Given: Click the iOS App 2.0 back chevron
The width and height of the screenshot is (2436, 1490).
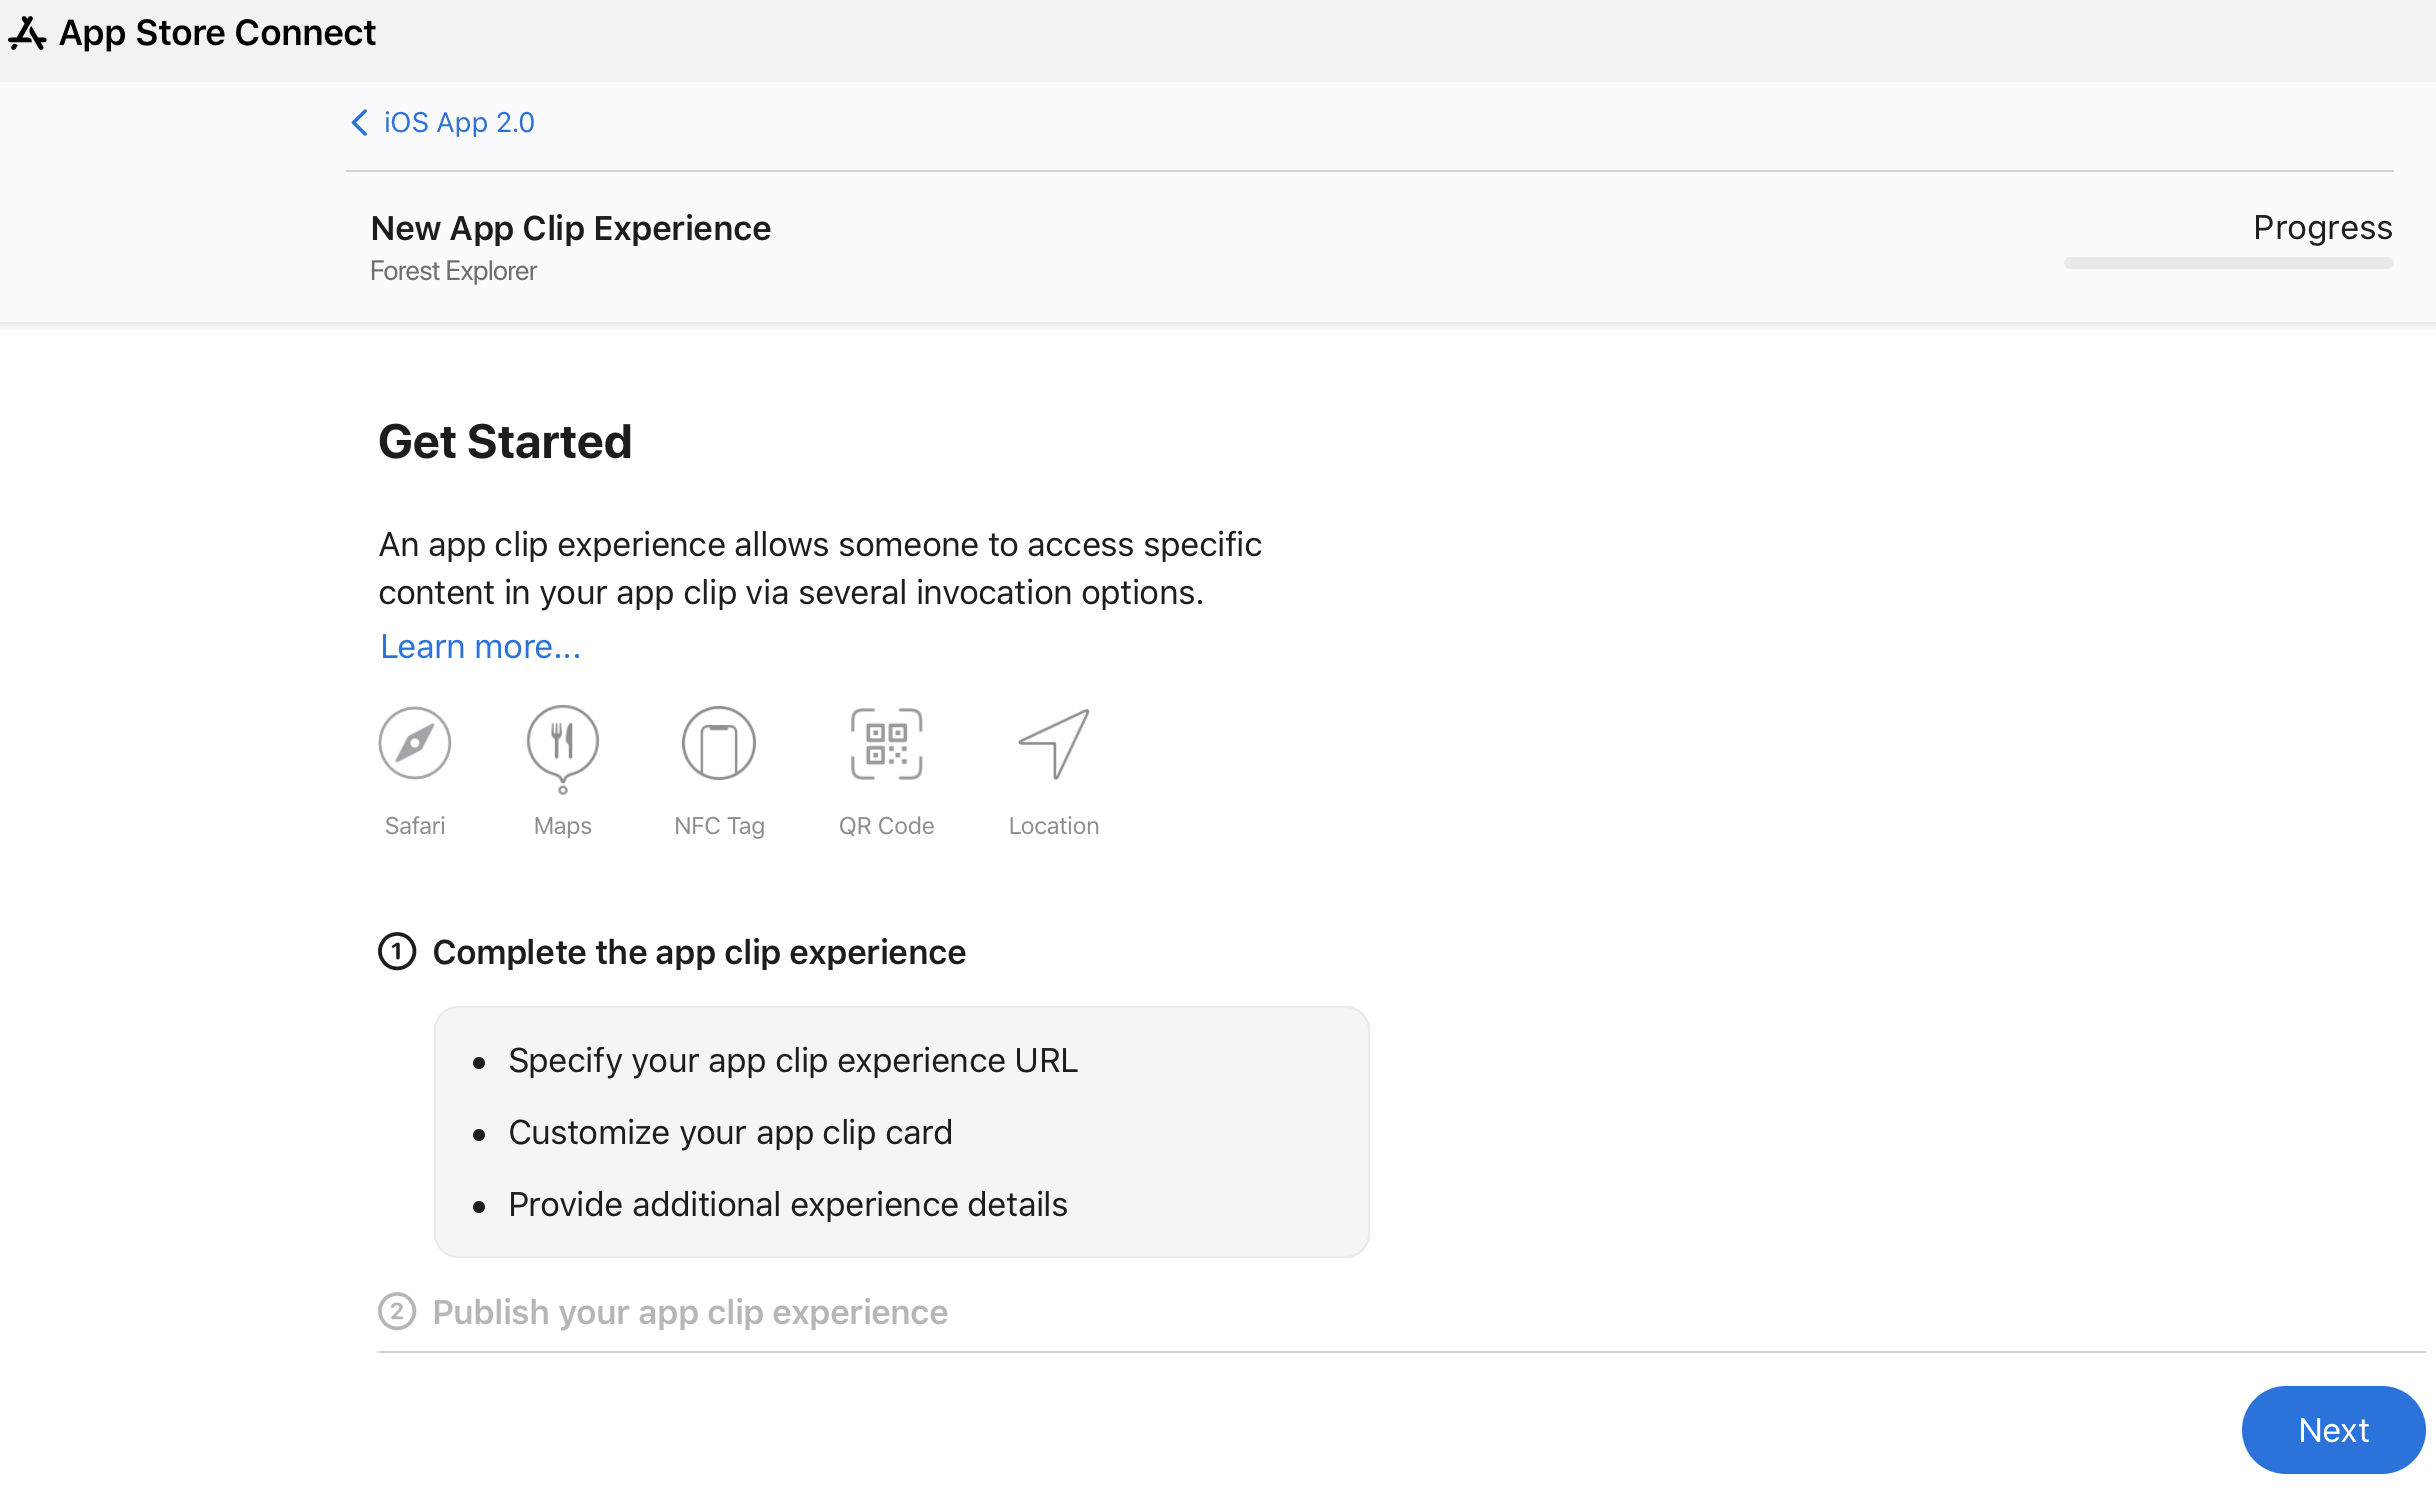Looking at the screenshot, I should 358,120.
